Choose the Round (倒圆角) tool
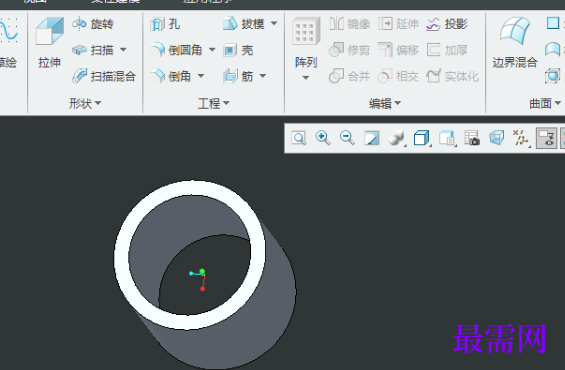The width and height of the screenshot is (565, 370). pos(177,50)
